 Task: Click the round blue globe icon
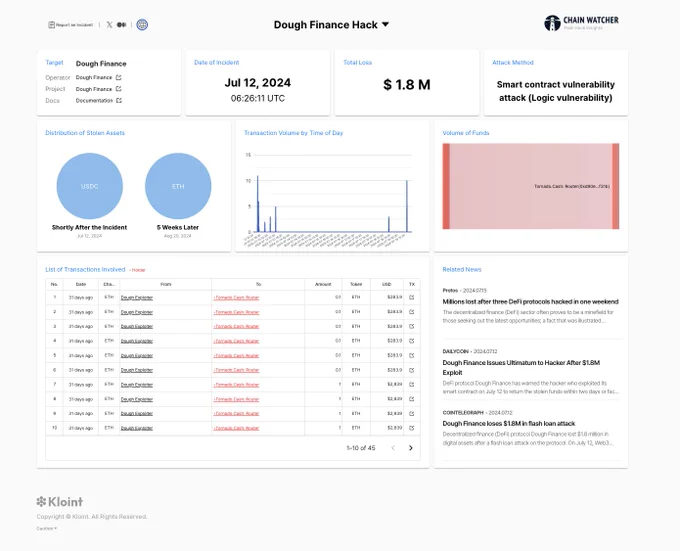tap(142, 25)
